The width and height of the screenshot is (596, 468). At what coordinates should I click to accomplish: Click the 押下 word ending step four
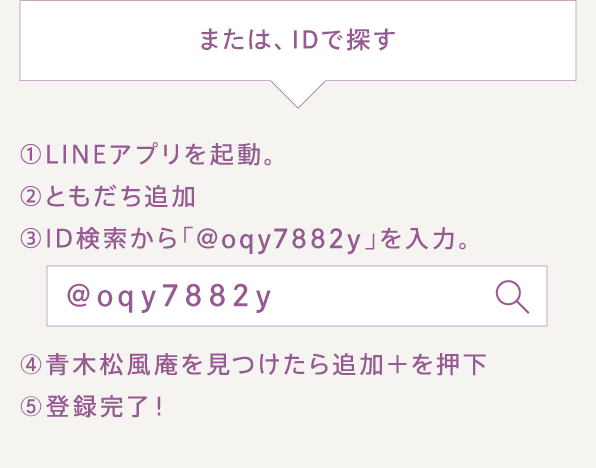[461, 365]
